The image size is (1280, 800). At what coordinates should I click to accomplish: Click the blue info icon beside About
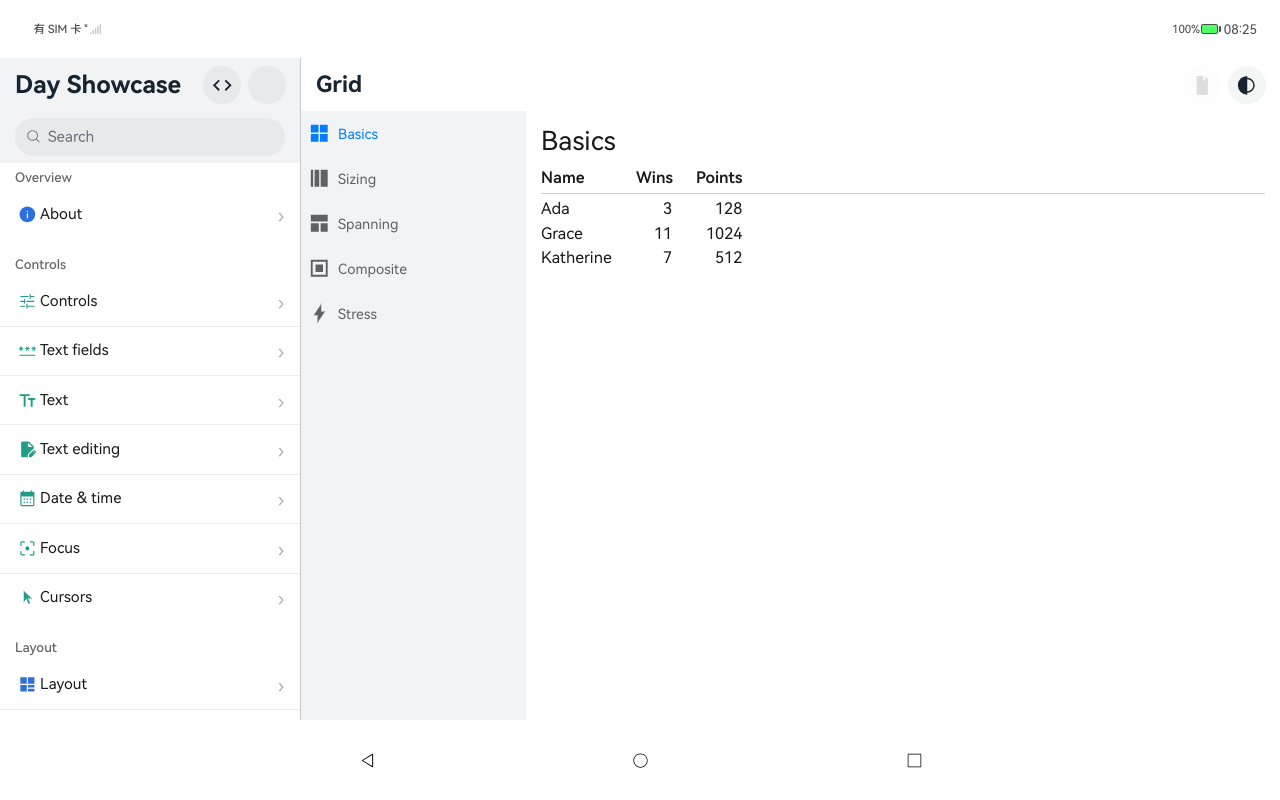click(x=27, y=214)
